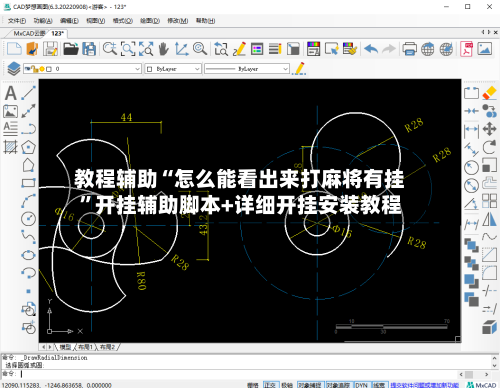500x388 pixels.
Task: Select the circle drawing tool
Action: 28,219
